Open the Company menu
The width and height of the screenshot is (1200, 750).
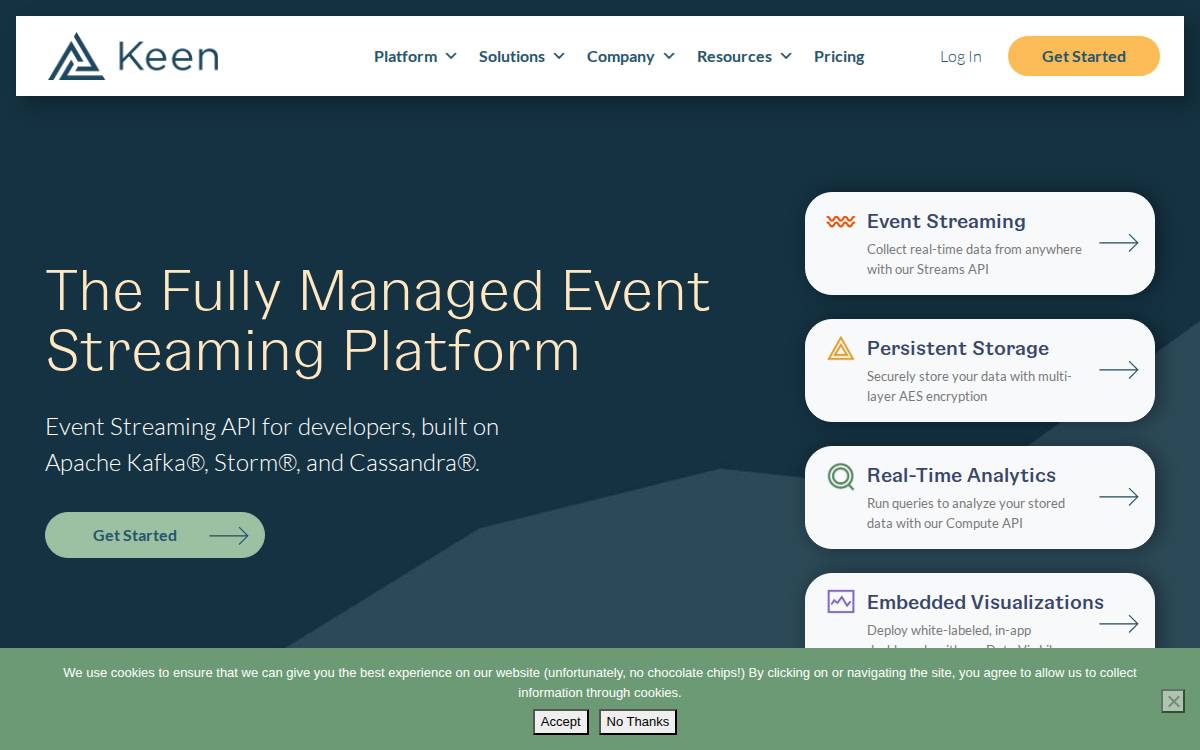pos(621,57)
